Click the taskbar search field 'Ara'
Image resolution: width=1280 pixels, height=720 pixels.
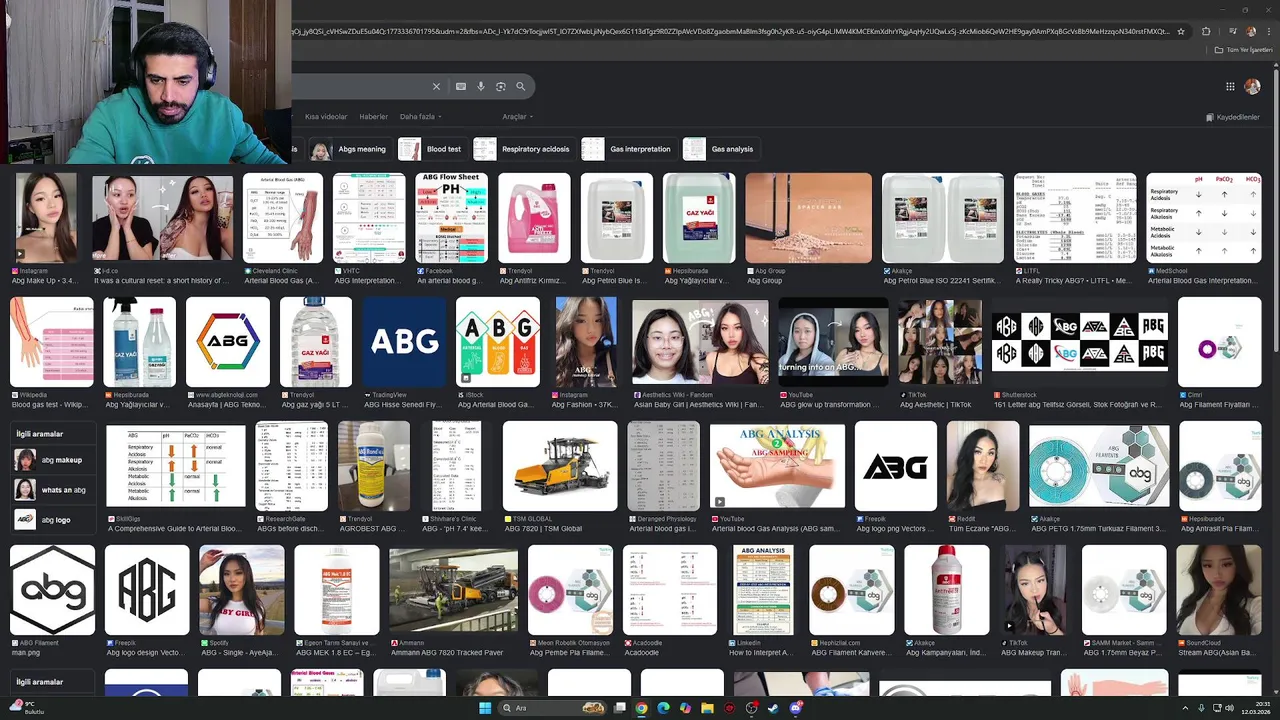pyautogui.click(x=553, y=708)
